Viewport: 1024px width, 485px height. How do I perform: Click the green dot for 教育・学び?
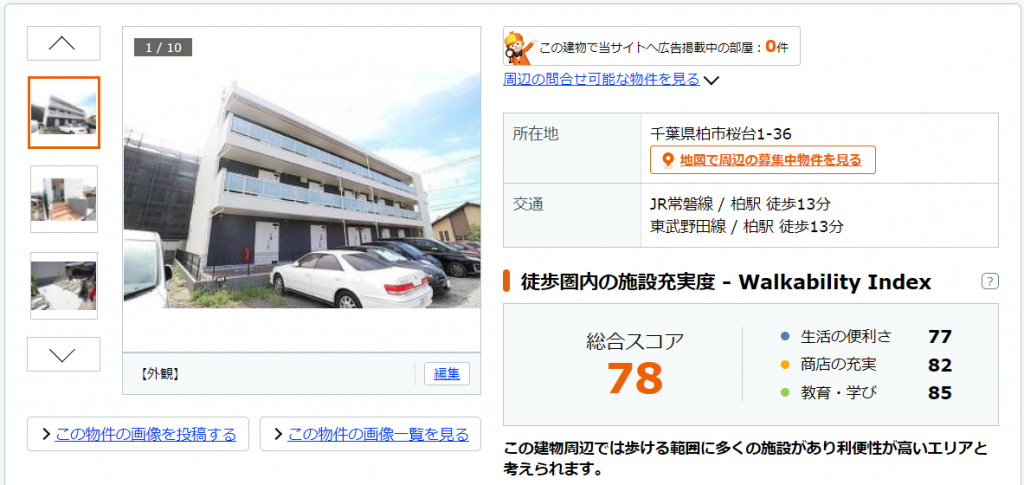coord(786,393)
